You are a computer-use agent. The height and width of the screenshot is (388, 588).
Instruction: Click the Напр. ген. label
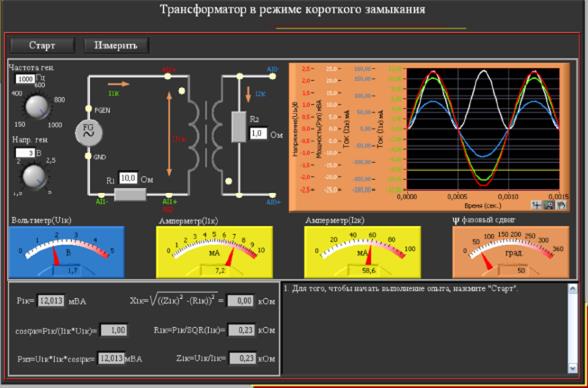(x=30, y=140)
